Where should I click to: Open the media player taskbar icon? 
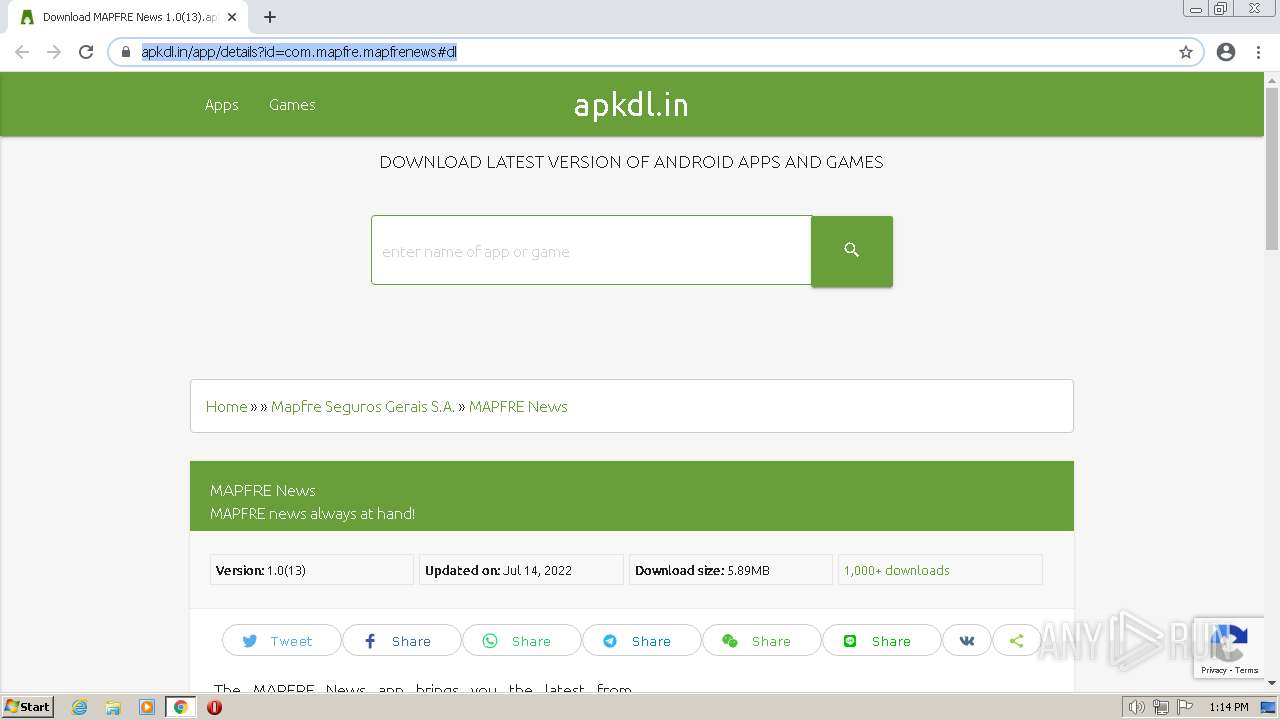(x=147, y=707)
